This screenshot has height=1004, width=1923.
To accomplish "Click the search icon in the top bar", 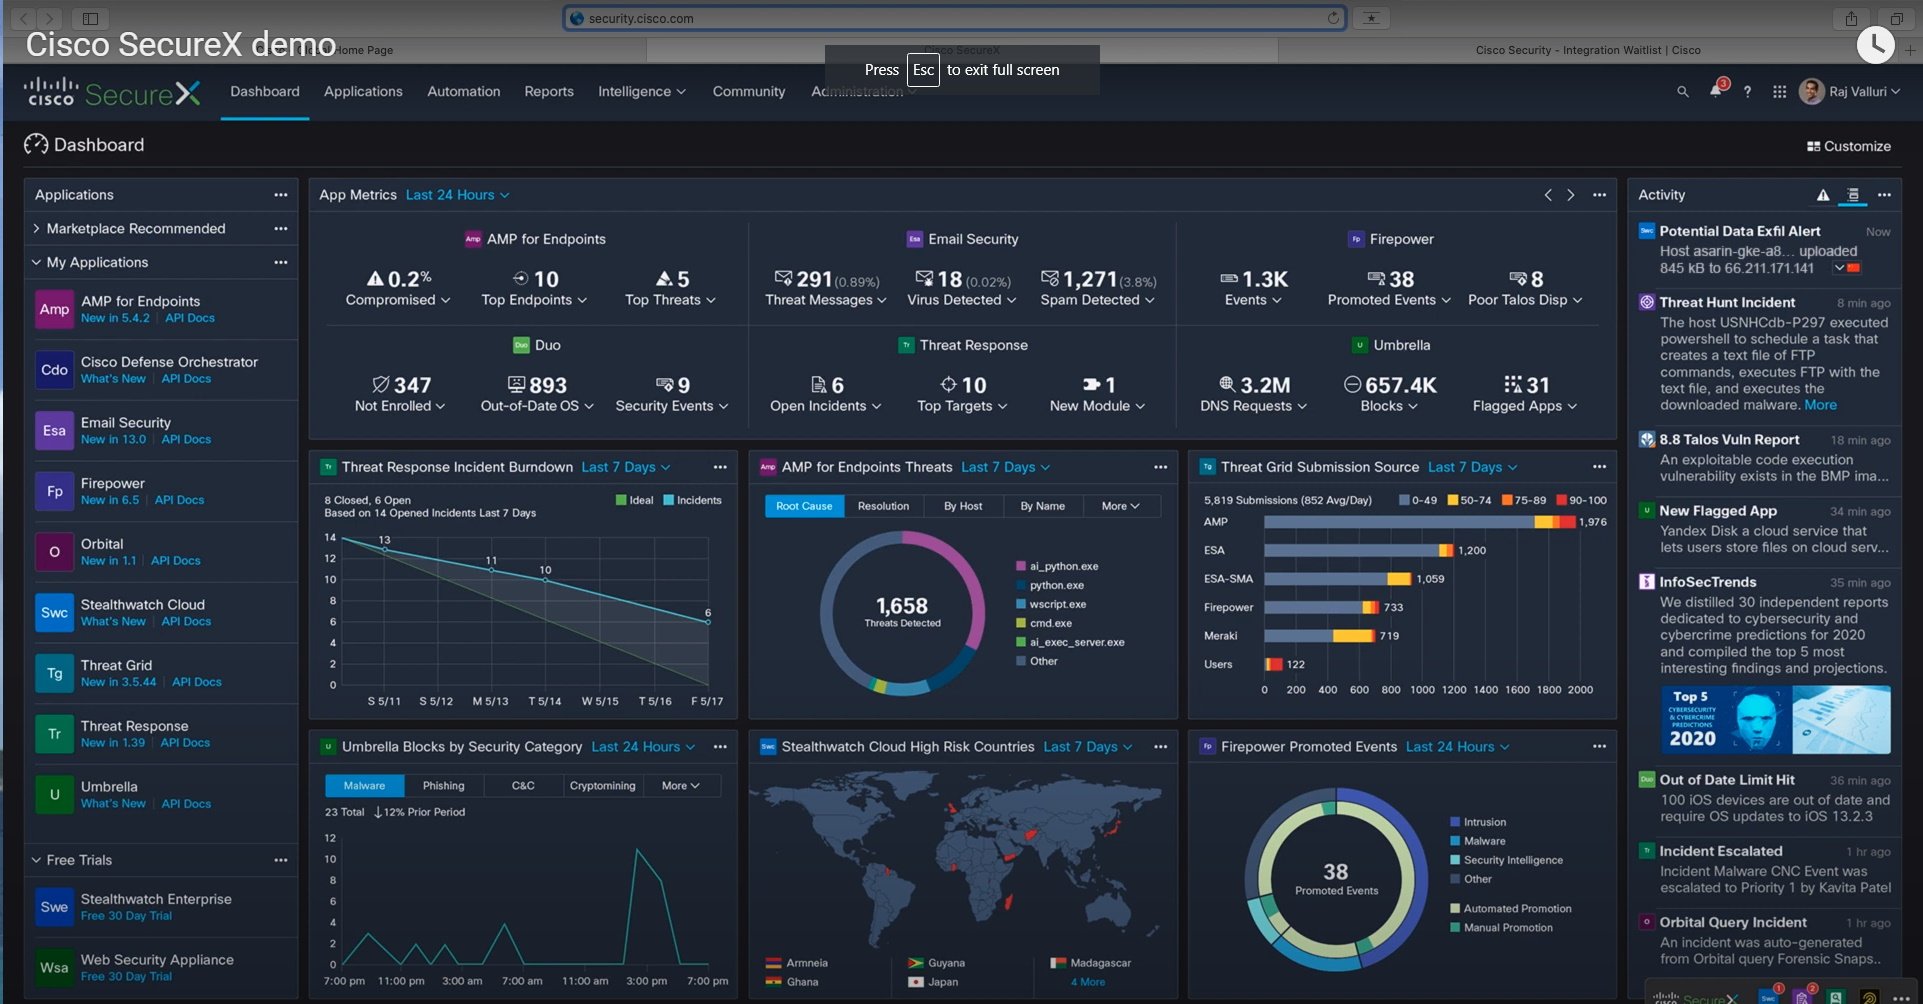I will click(x=1682, y=91).
